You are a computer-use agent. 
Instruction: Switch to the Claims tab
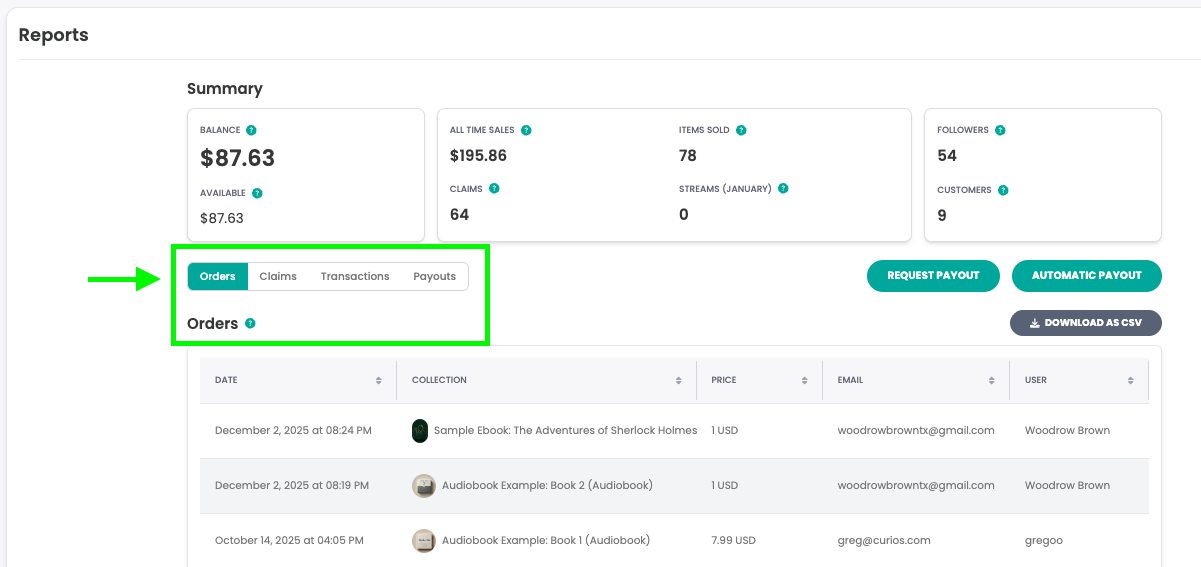pos(278,276)
